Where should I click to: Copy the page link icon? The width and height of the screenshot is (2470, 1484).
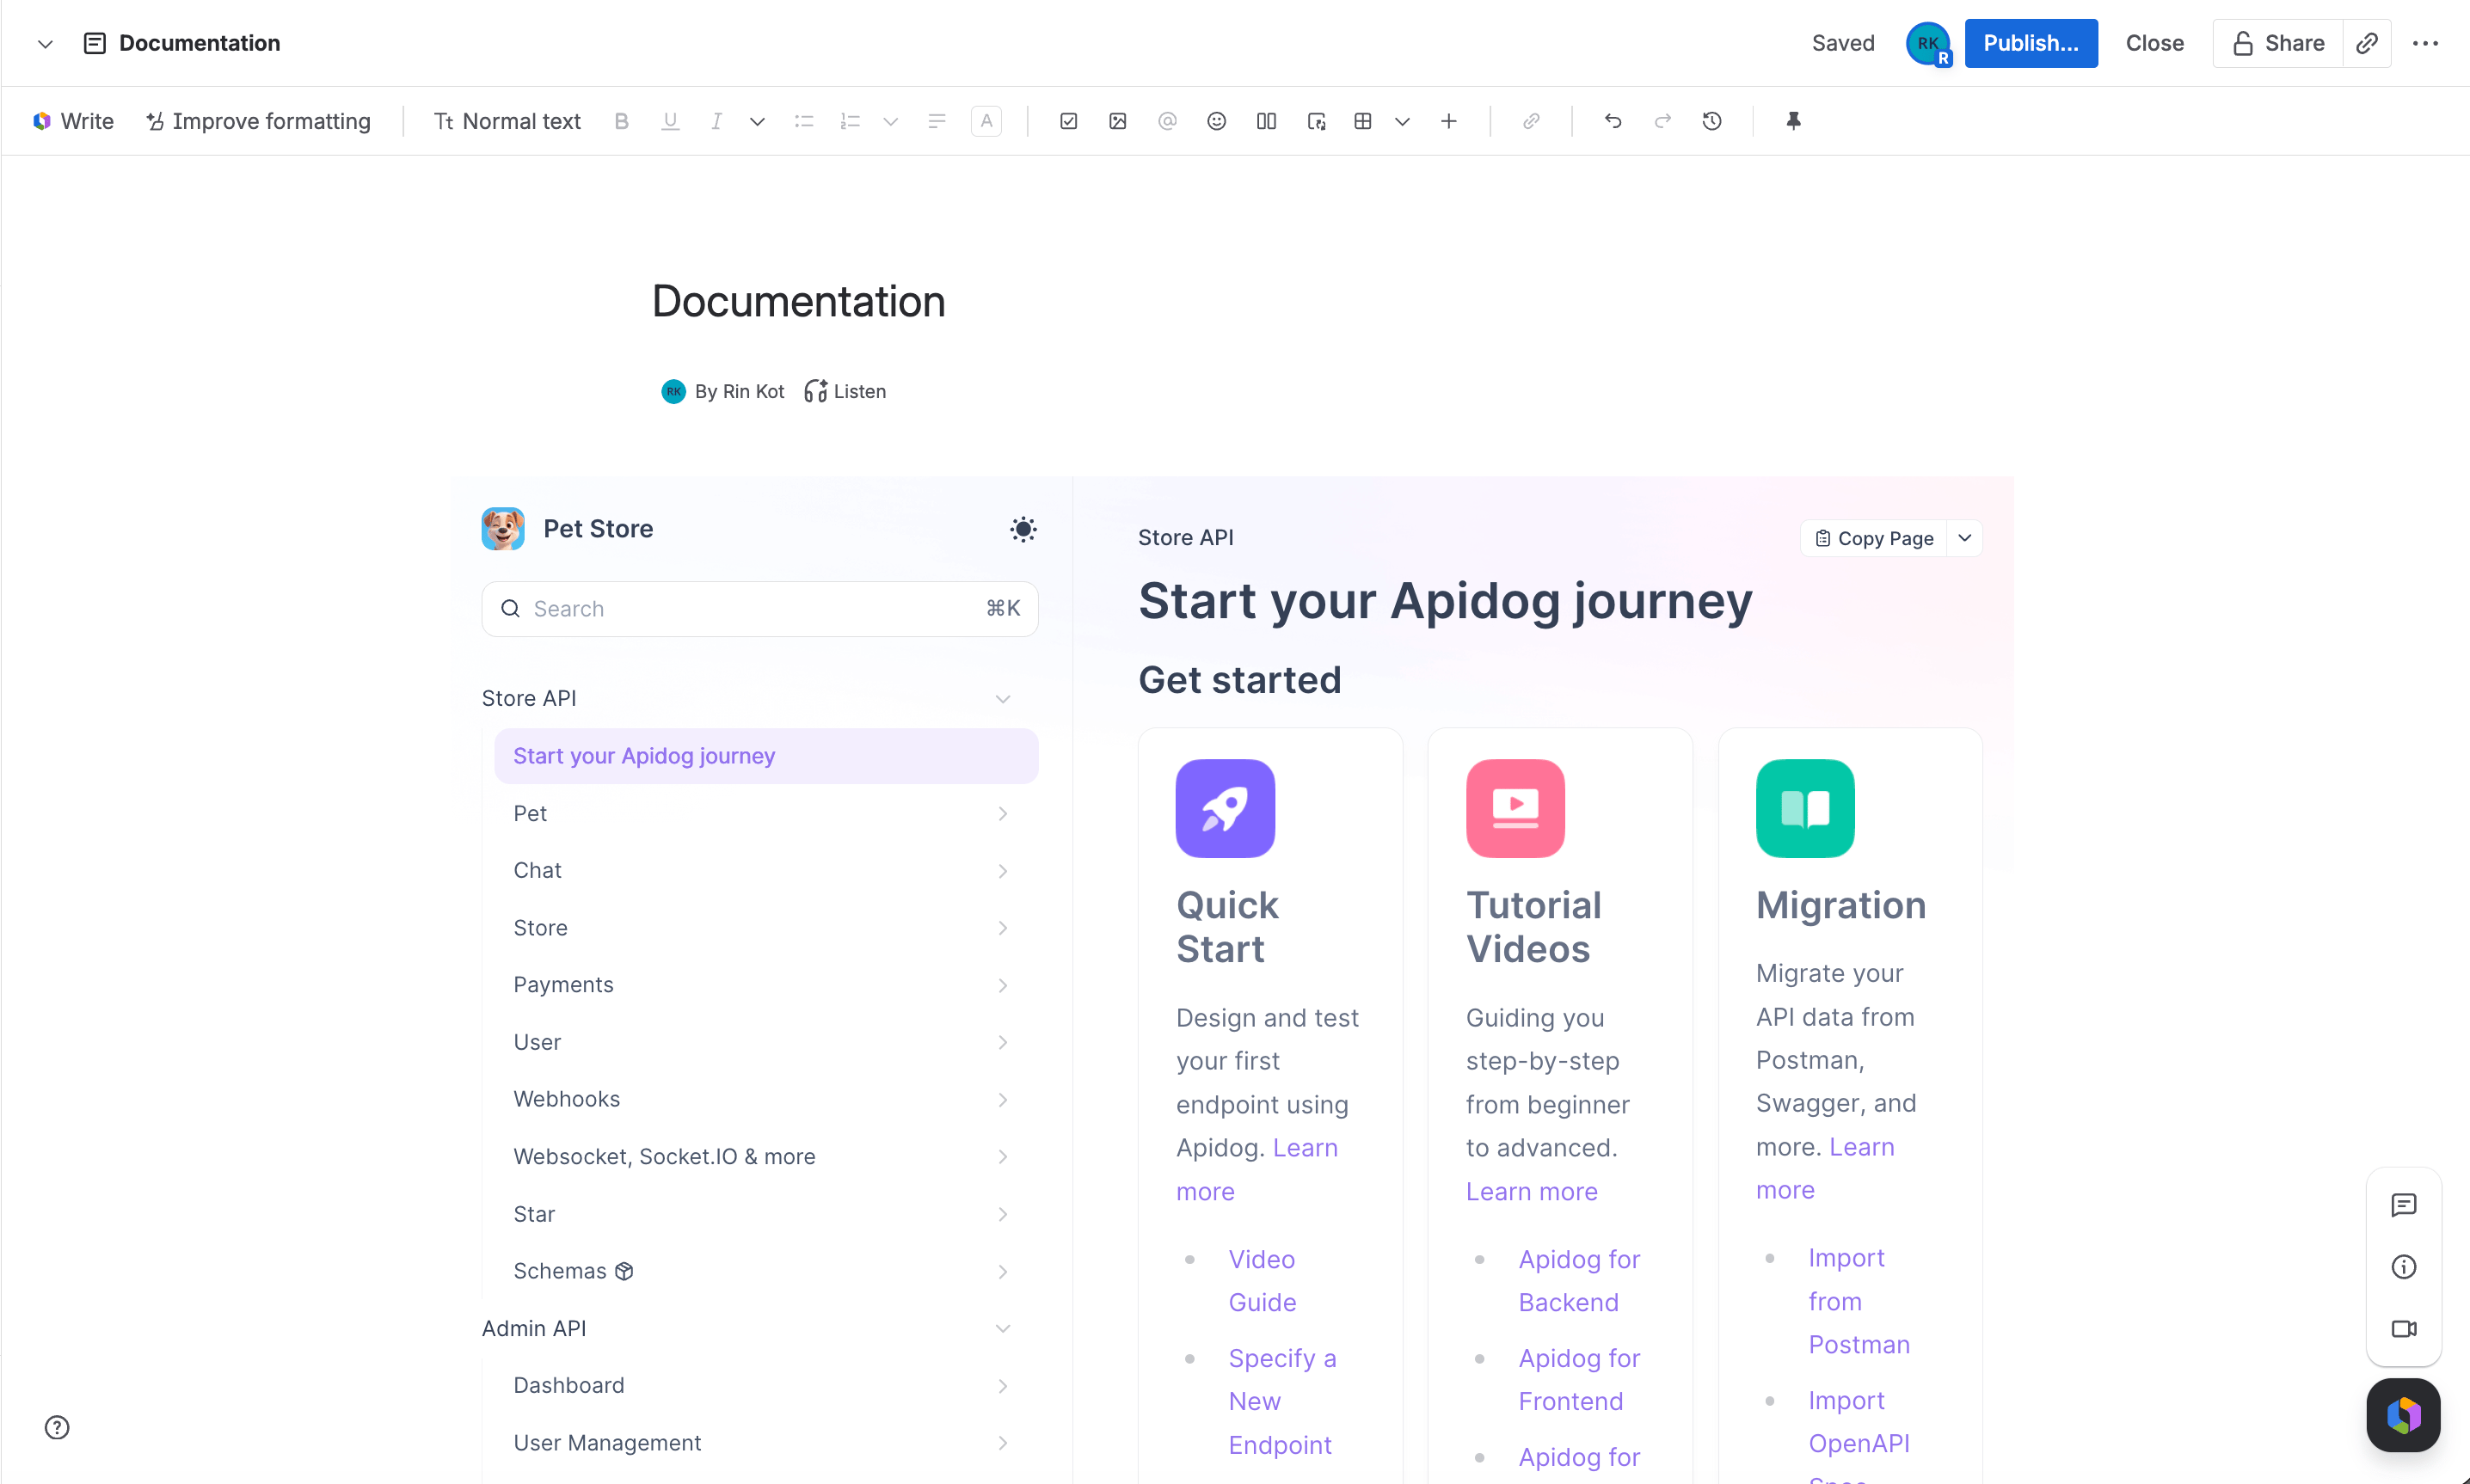point(2366,43)
